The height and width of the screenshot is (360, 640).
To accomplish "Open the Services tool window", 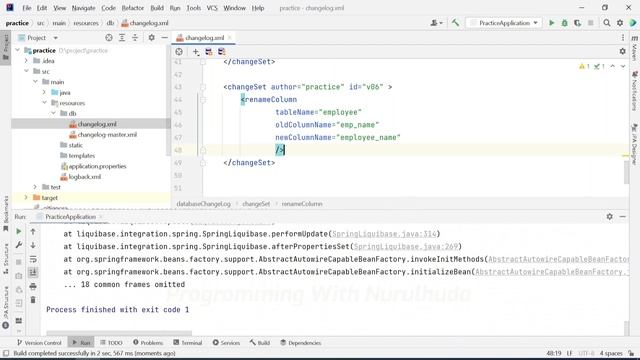I will coord(226,343).
